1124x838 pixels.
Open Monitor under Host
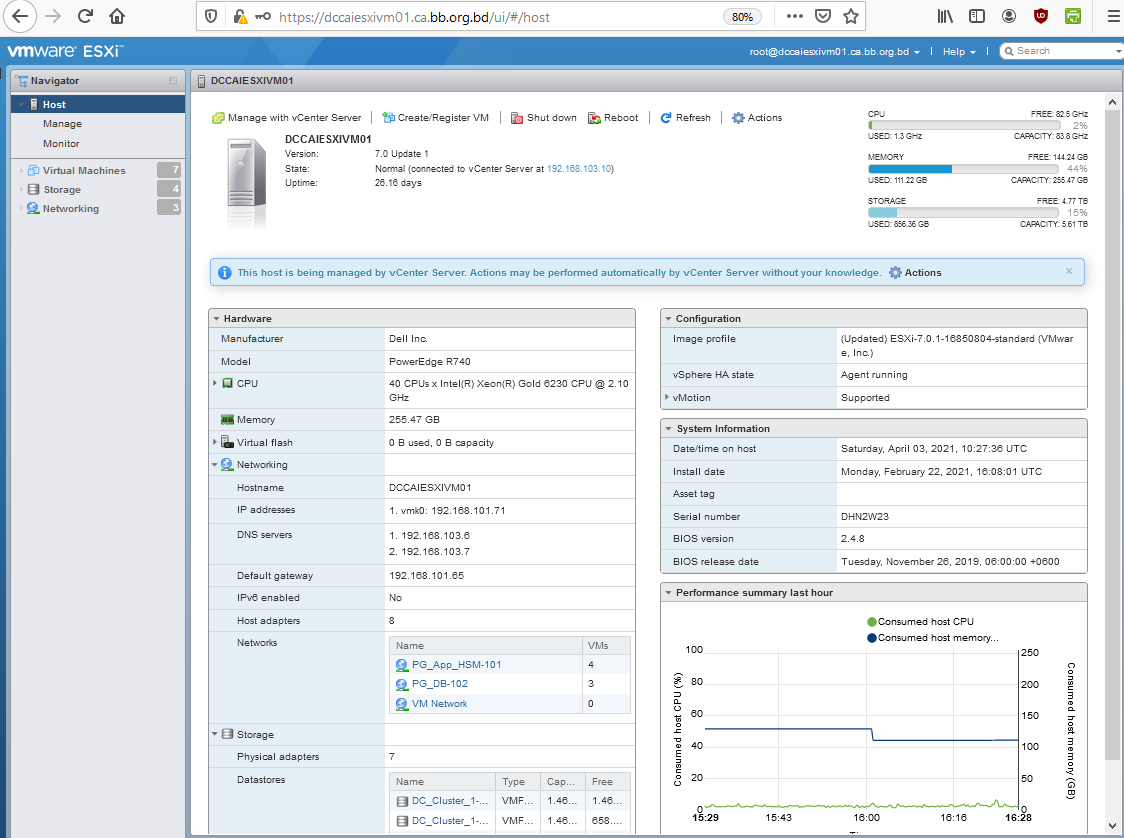[x=61, y=143]
